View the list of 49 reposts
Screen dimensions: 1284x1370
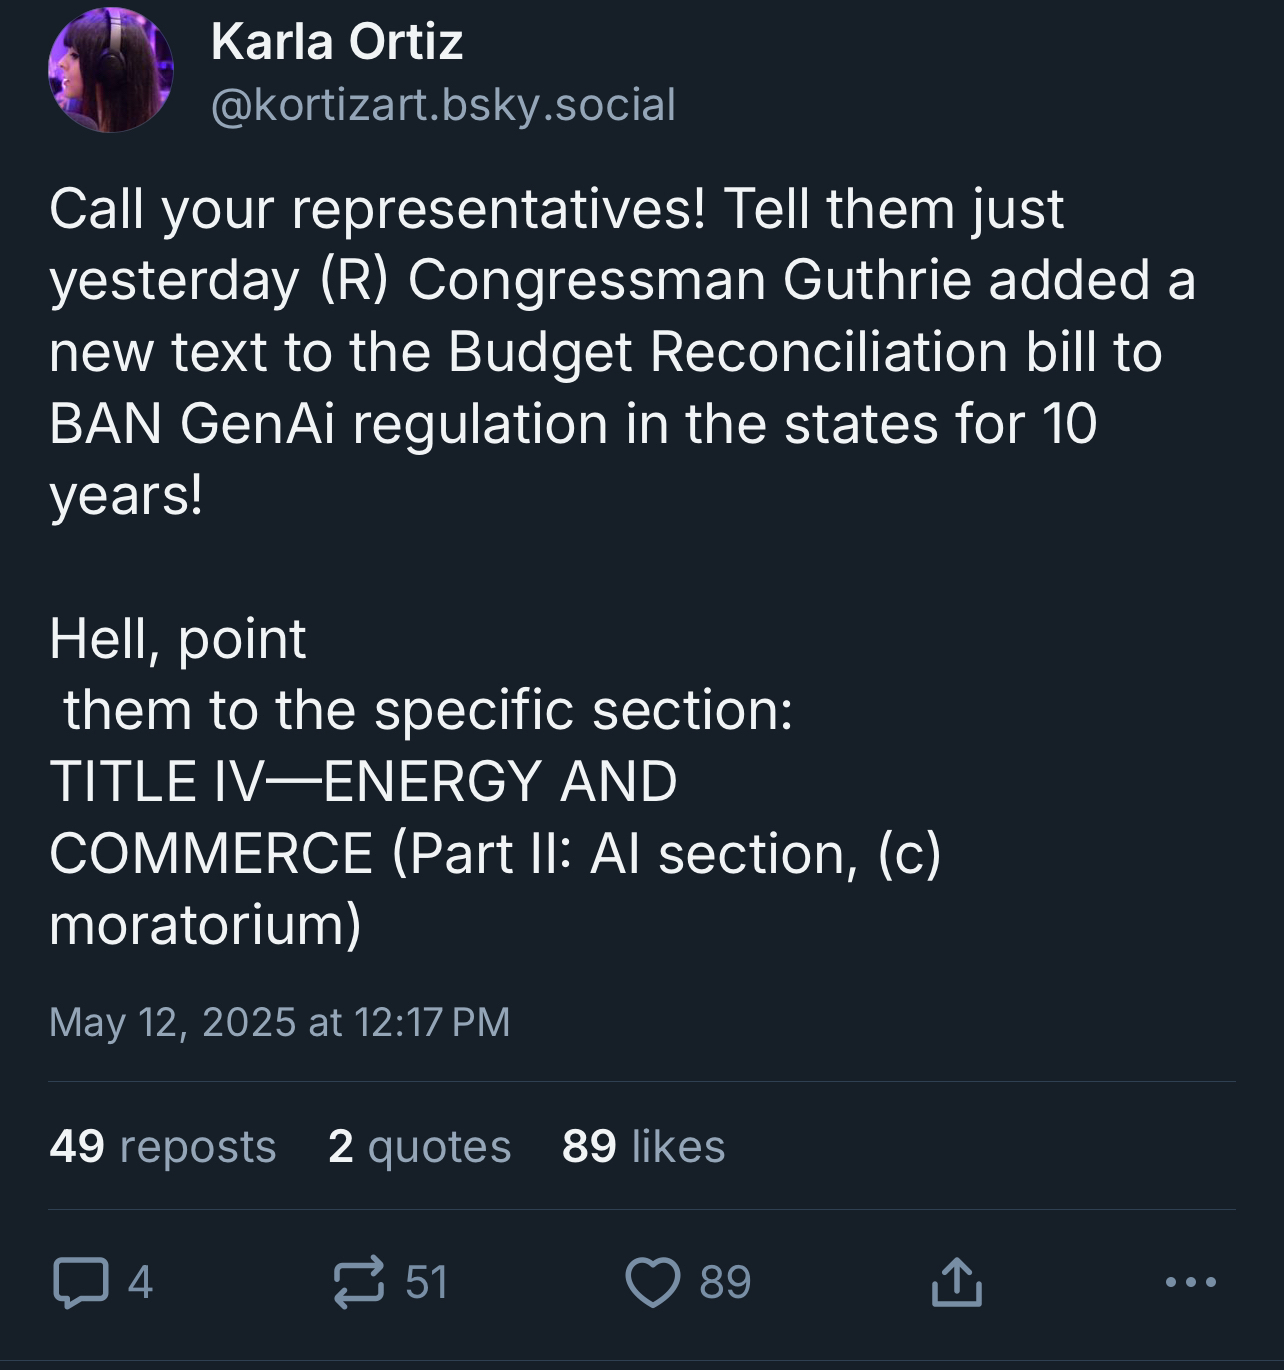pyautogui.click(x=162, y=1146)
